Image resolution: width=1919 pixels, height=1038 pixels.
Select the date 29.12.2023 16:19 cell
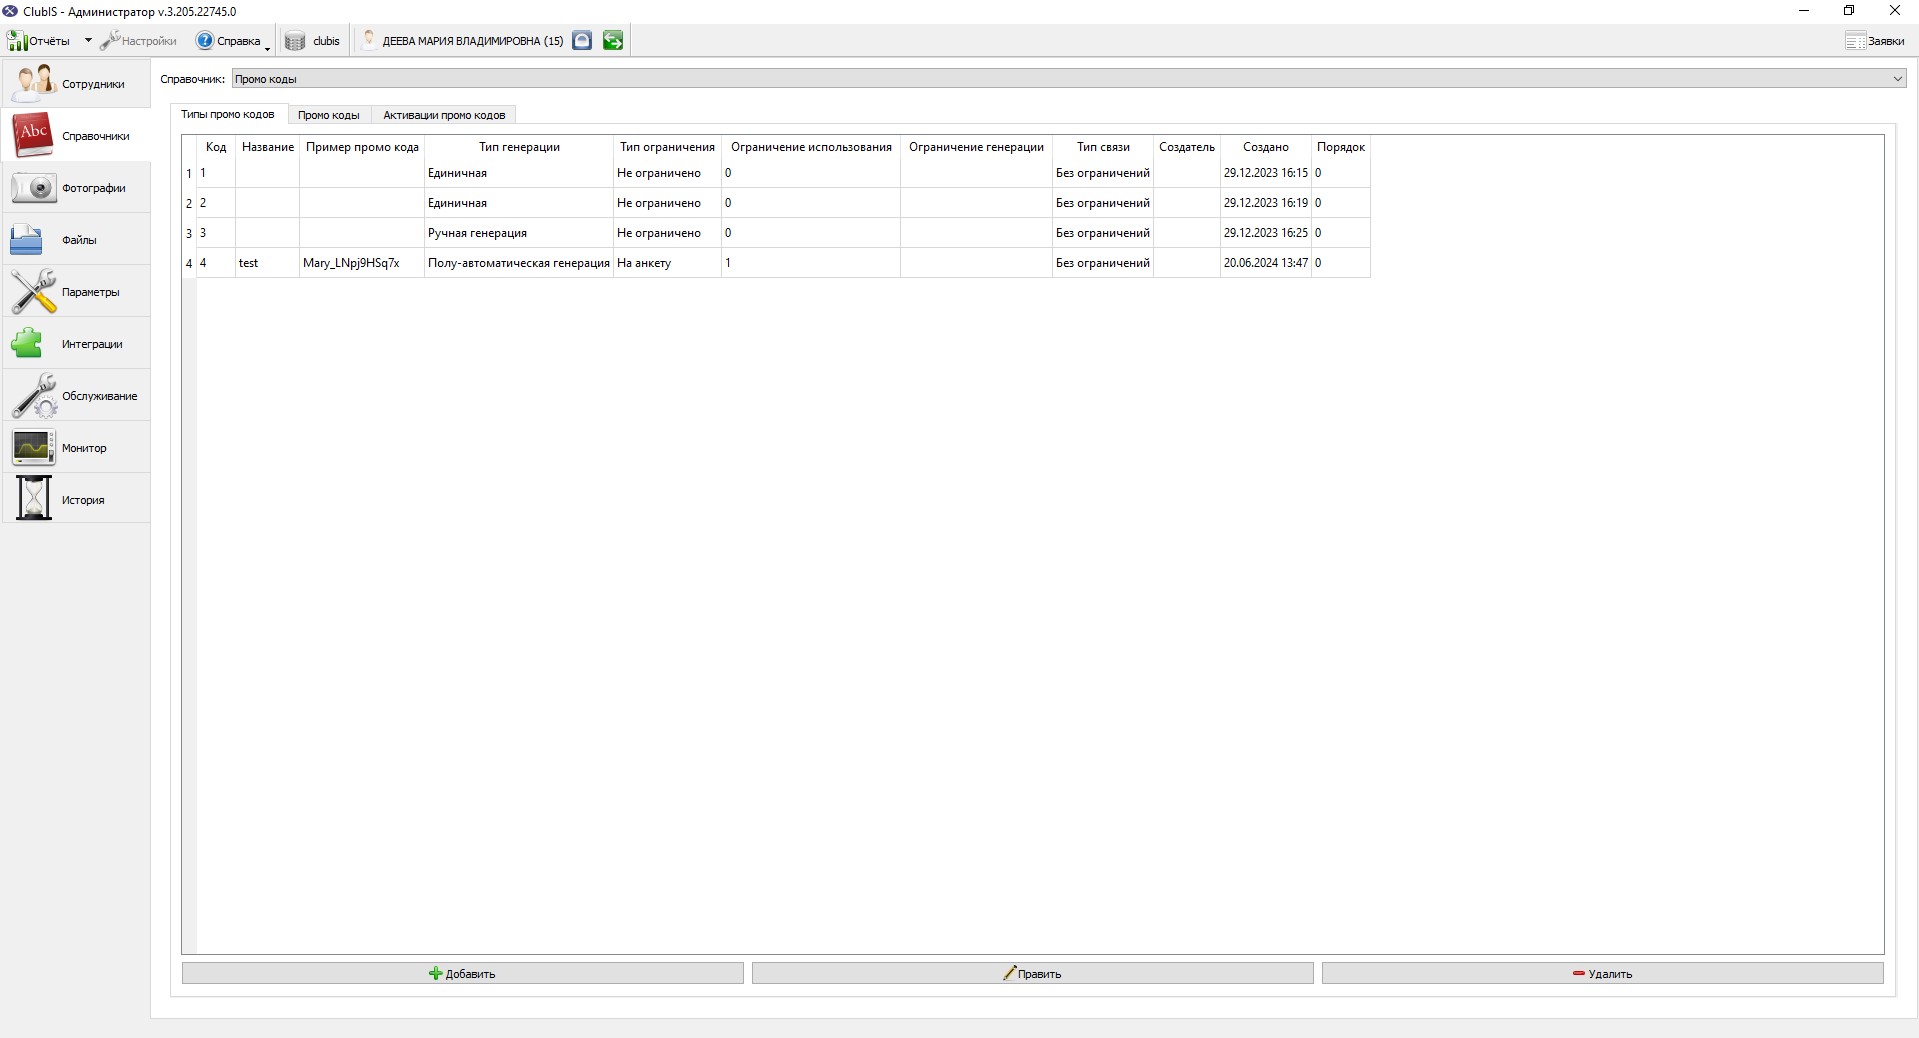1266,203
